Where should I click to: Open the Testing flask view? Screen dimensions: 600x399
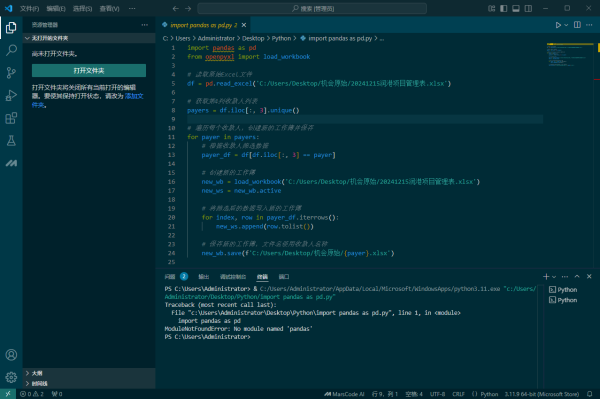11,140
